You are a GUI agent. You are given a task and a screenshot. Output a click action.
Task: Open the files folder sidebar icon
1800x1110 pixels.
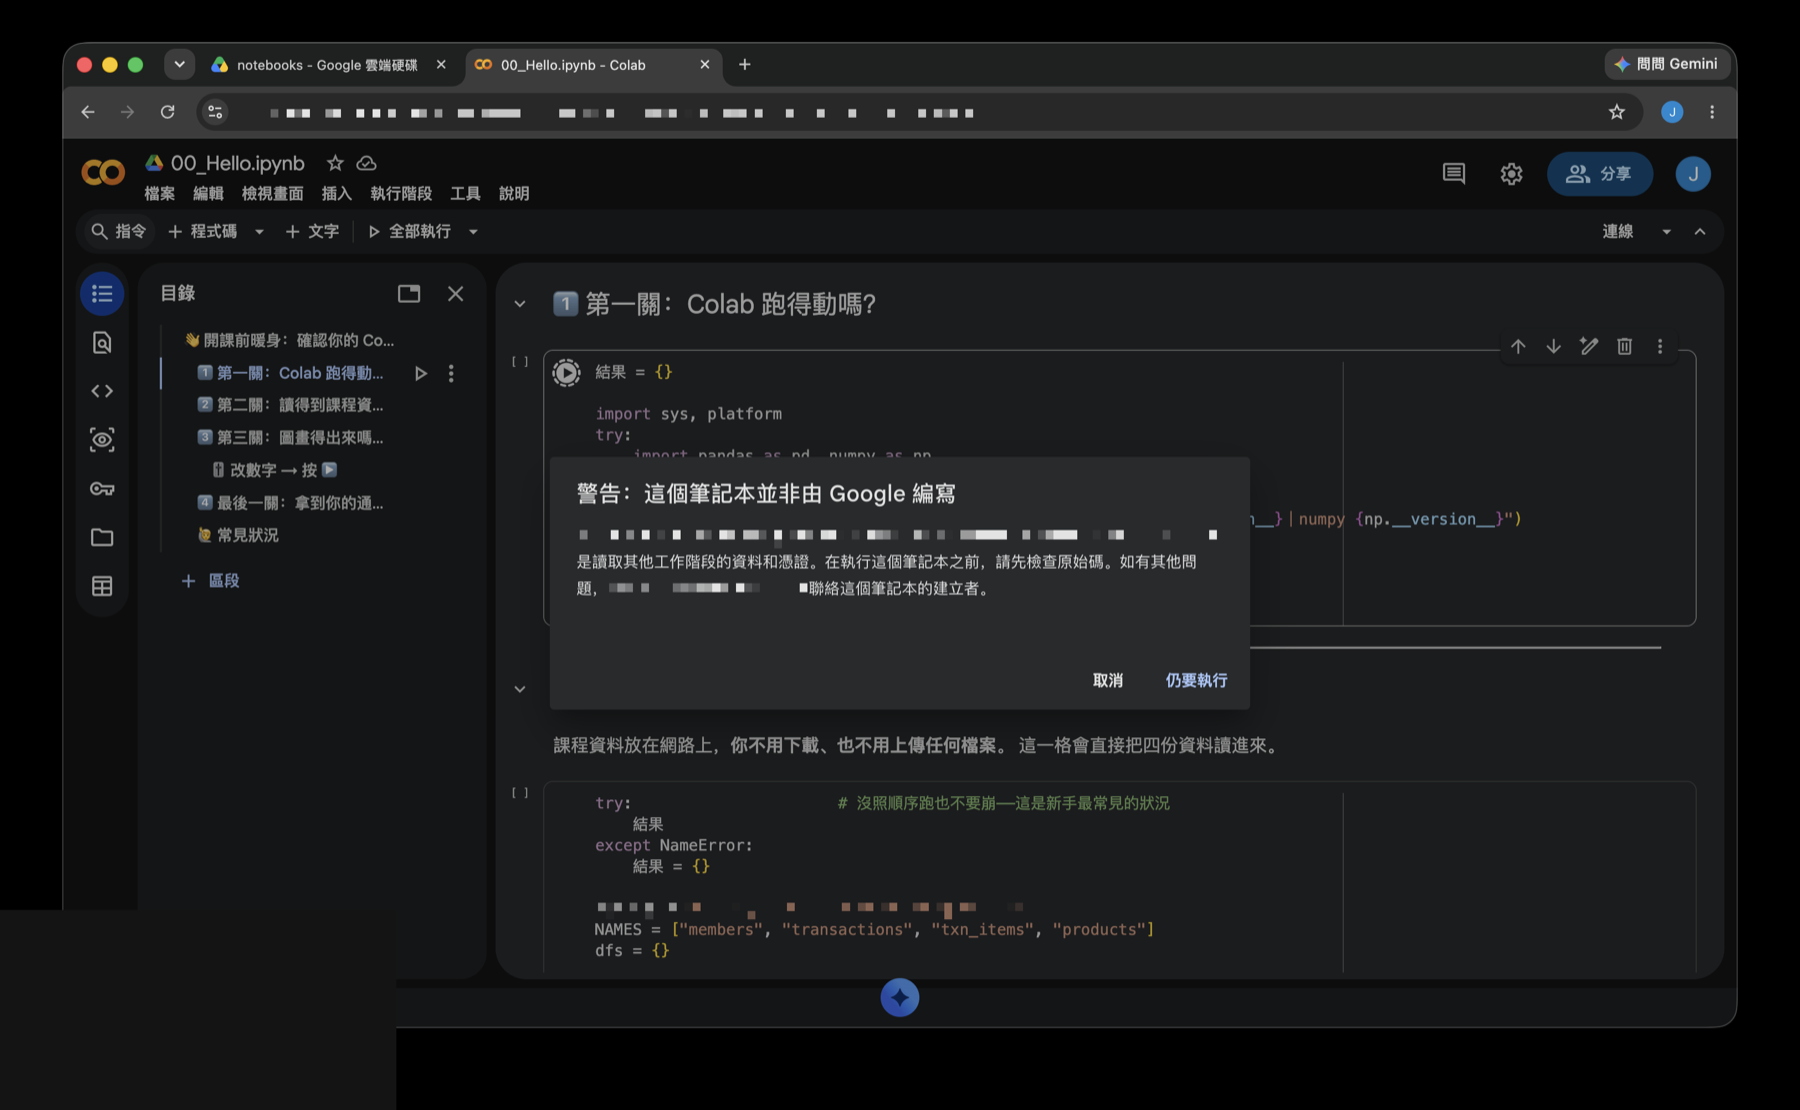(102, 538)
